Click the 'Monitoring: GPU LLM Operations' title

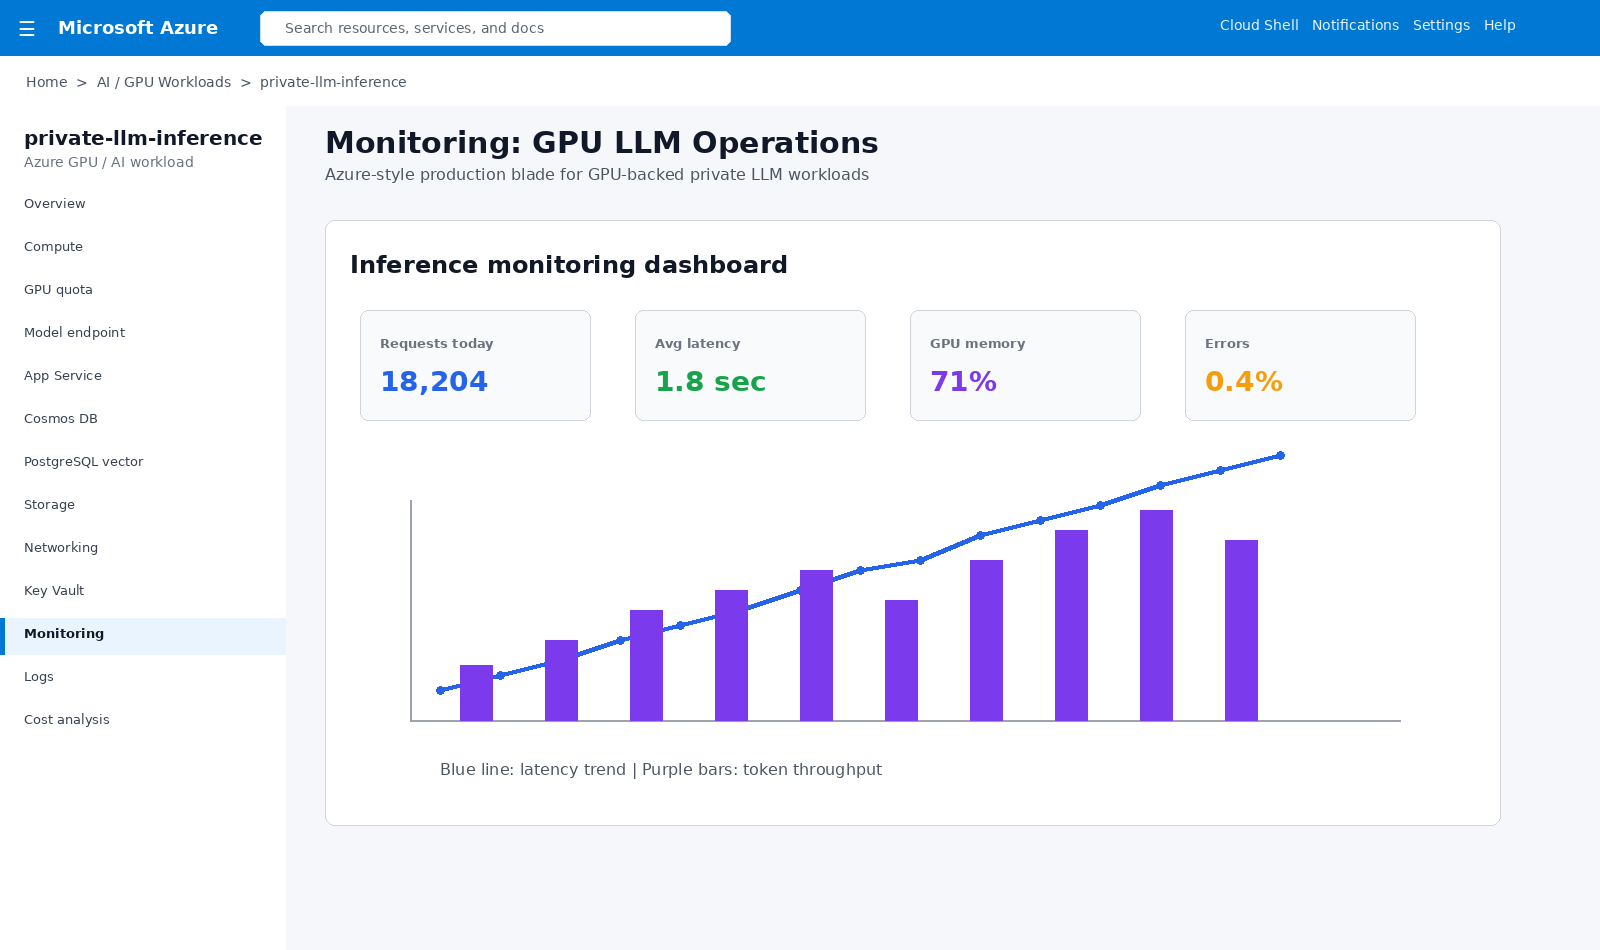point(602,143)
